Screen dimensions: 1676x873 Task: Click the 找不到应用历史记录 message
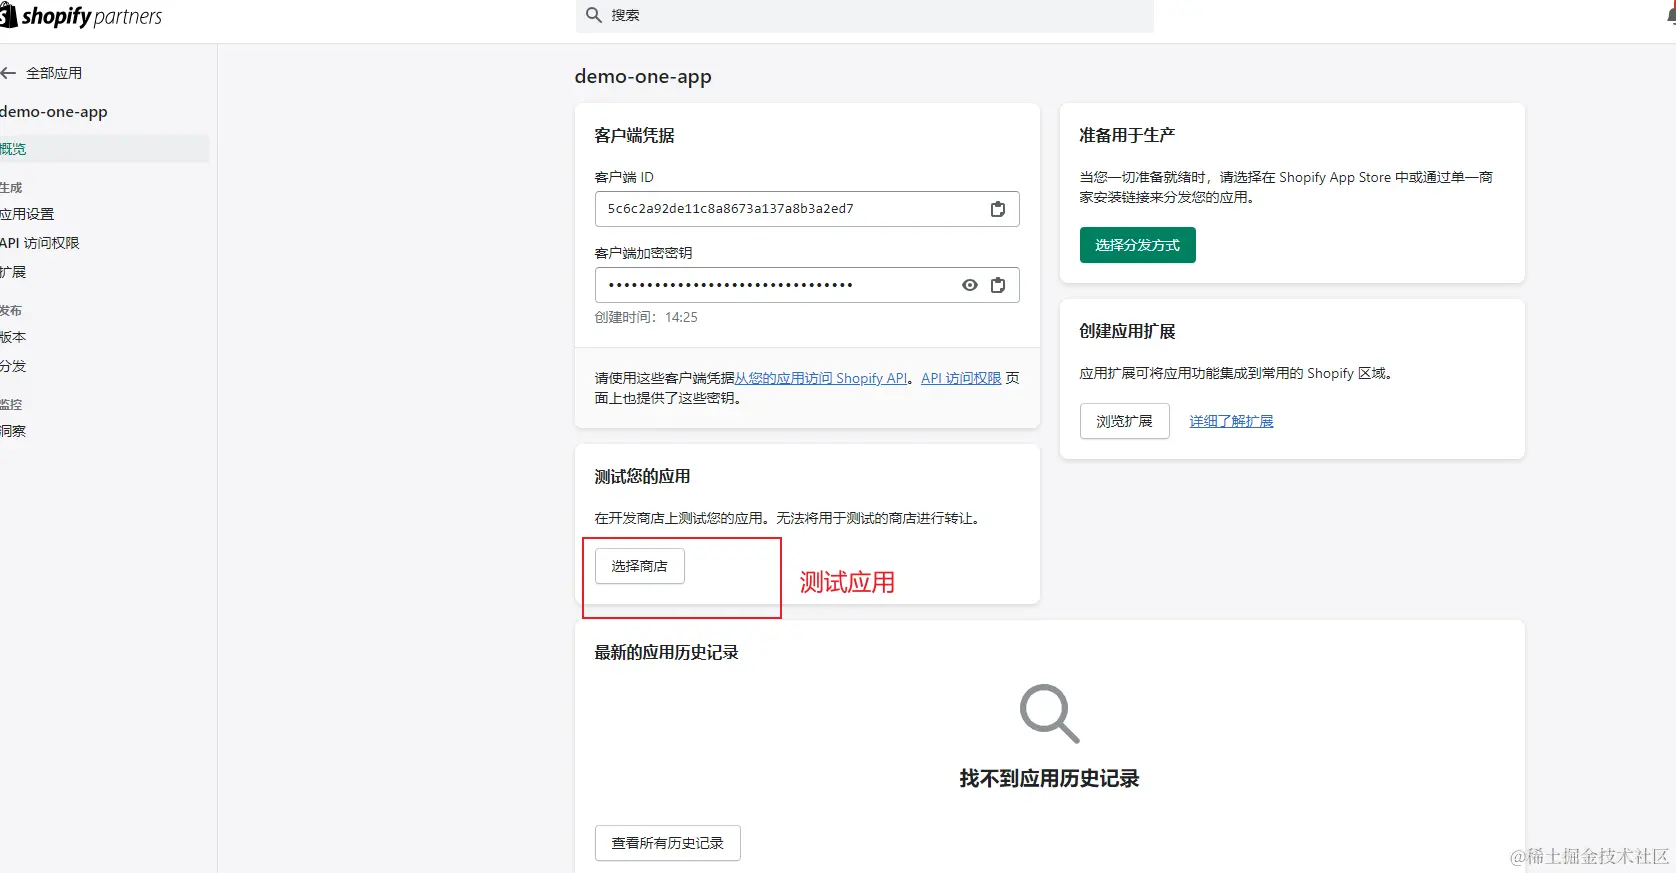pos(1049,778)
